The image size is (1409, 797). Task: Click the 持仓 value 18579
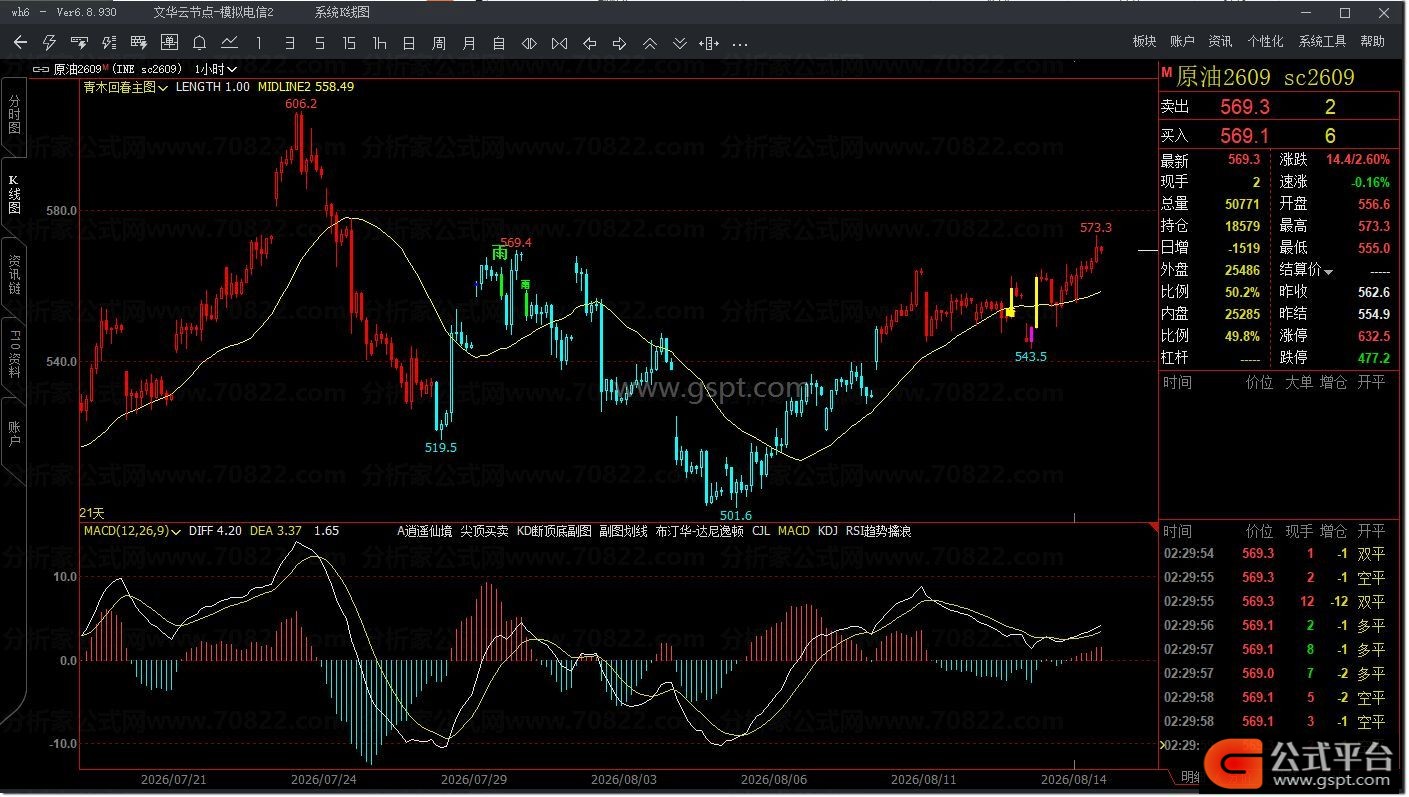click(1242, 226)
